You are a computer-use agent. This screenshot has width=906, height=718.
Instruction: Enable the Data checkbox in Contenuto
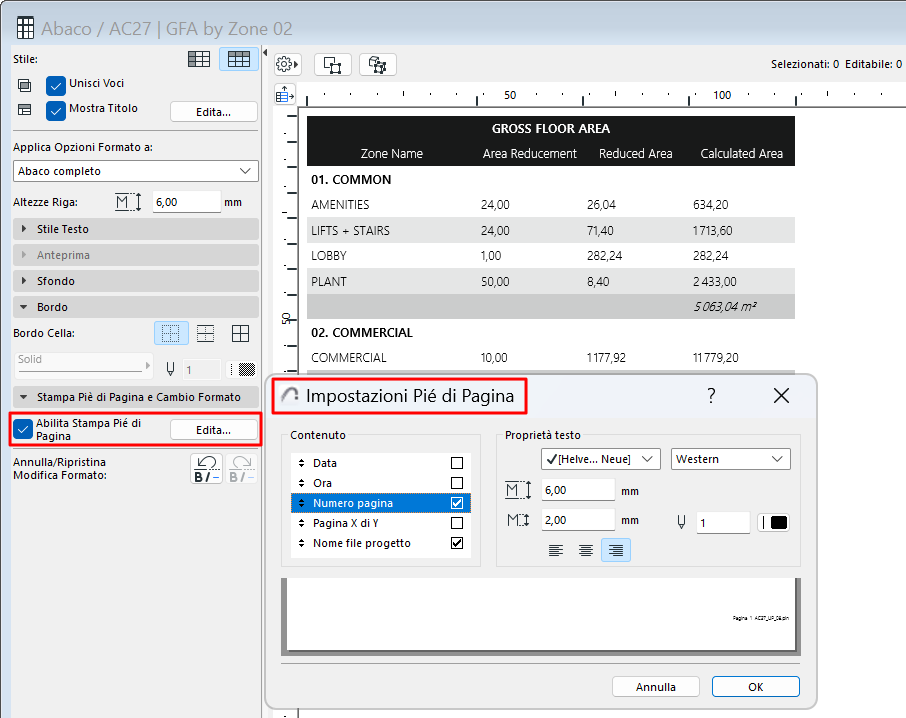tap(457, 463)
